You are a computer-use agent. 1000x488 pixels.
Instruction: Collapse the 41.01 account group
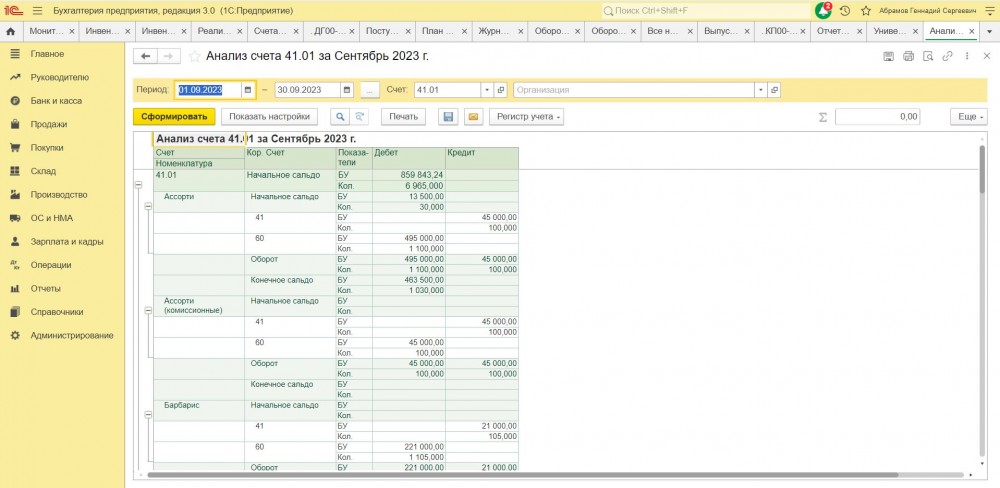138,185
